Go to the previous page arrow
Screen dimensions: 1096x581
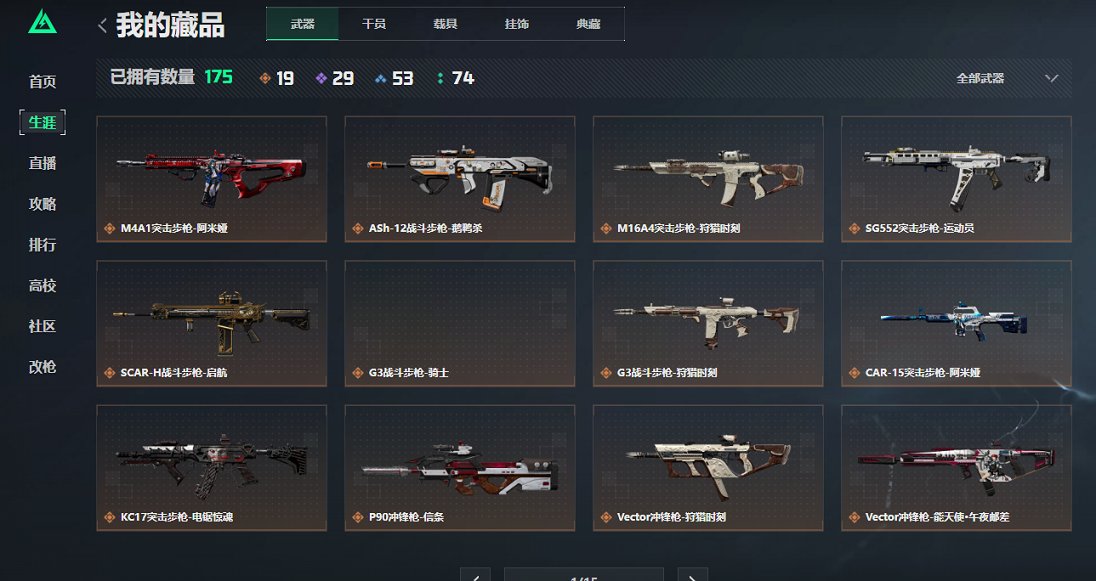point(475,575)
